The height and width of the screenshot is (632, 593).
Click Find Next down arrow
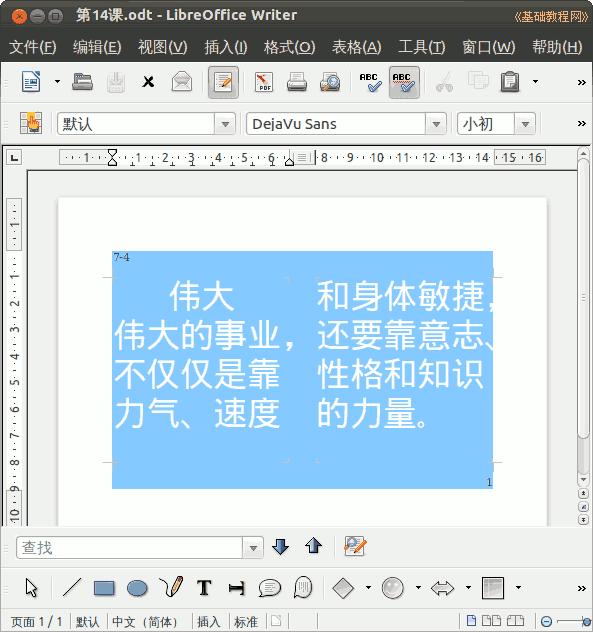point(280,547)
